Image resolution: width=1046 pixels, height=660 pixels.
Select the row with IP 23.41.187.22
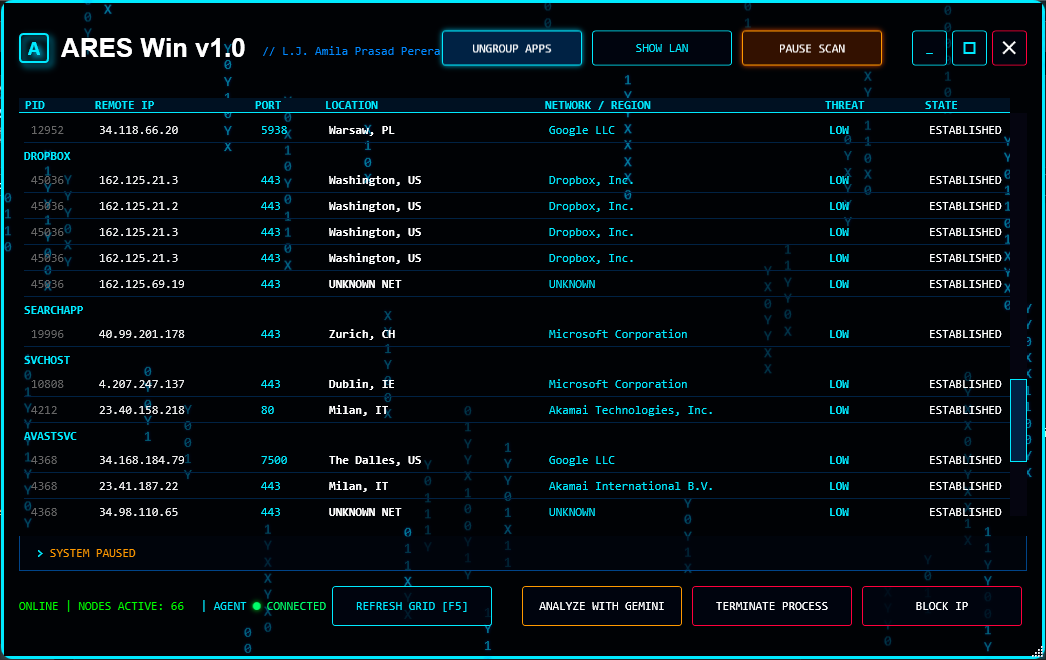516,486
